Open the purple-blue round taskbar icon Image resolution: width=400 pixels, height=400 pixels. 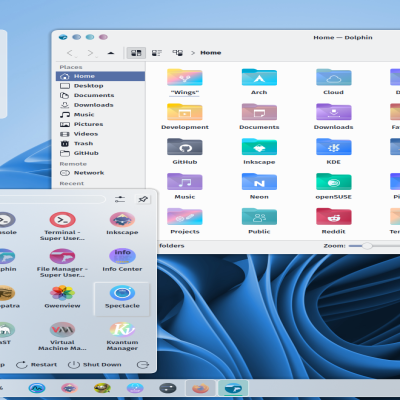point(135,388)
